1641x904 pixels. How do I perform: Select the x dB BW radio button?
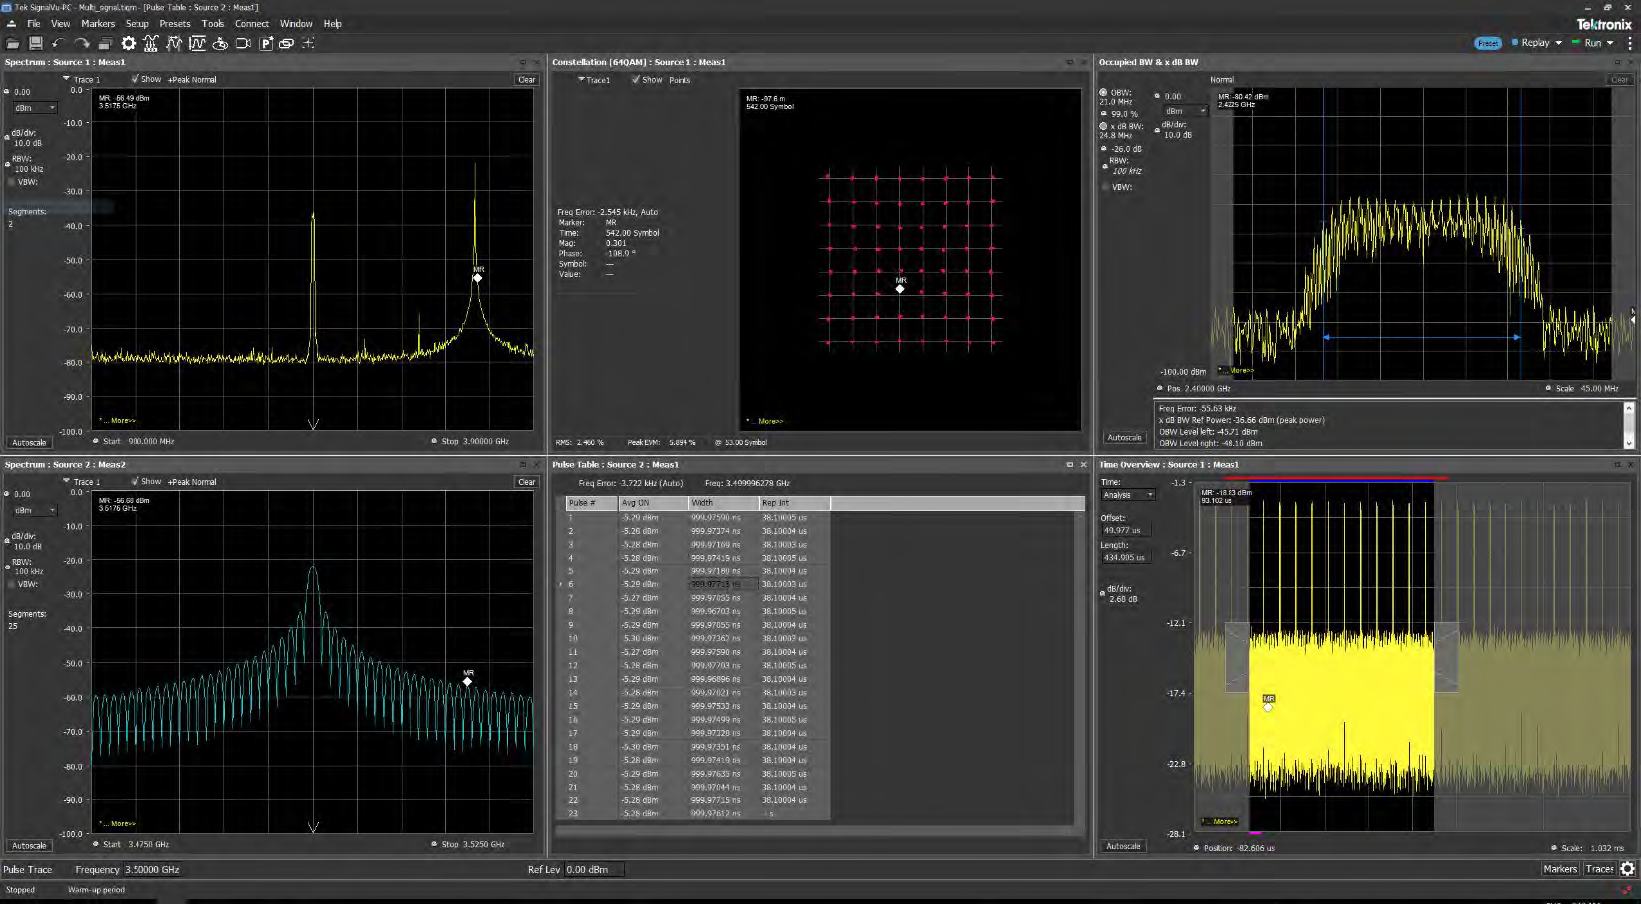(x=1104, y=126)
